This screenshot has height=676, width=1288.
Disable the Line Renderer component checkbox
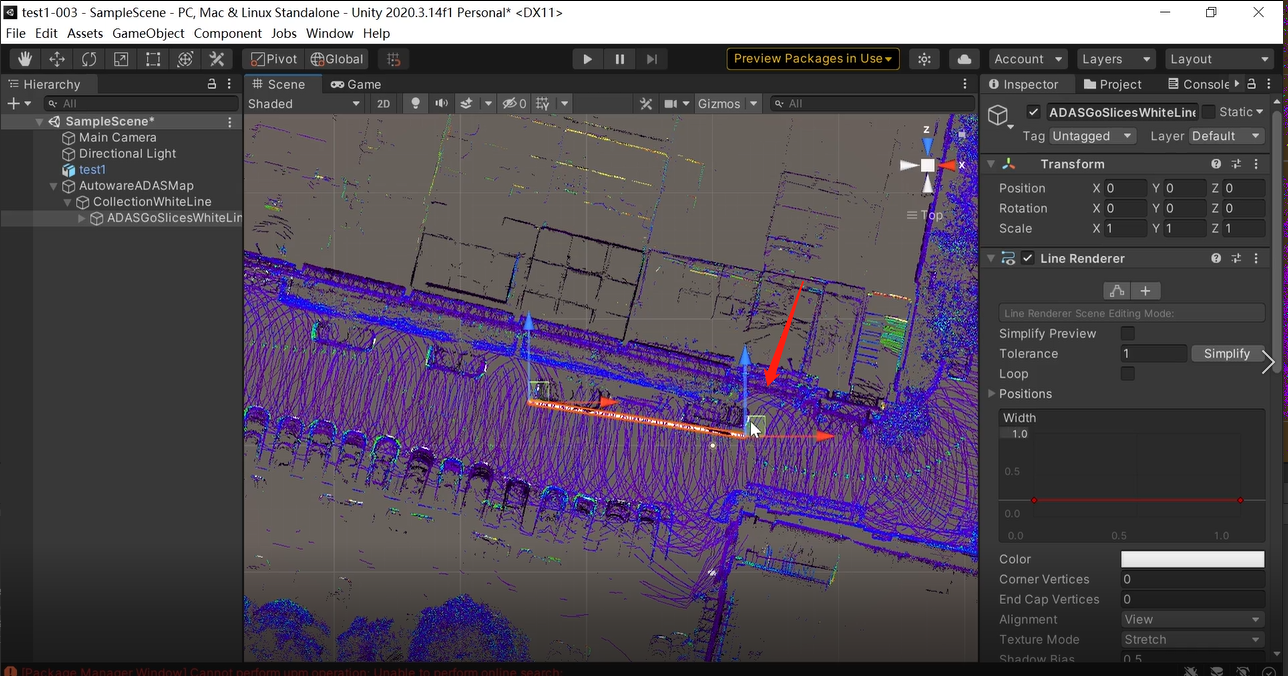(1028, 258)
